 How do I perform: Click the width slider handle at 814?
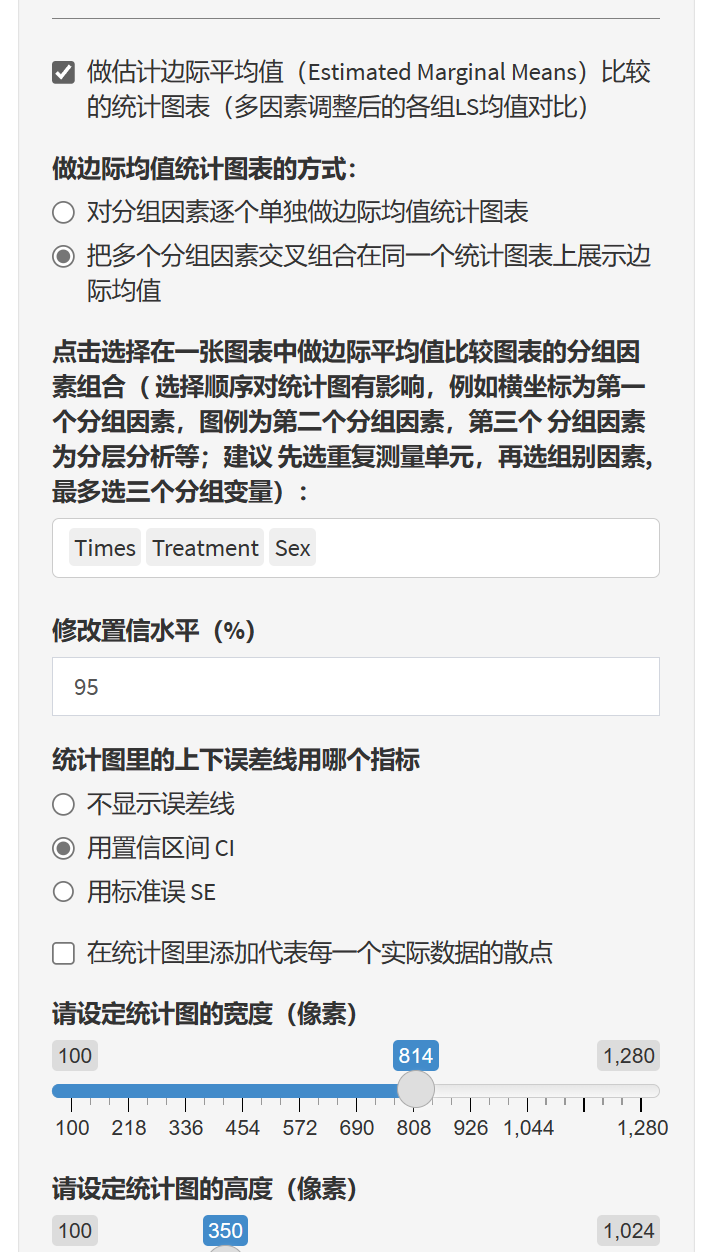coord(416,1089)
